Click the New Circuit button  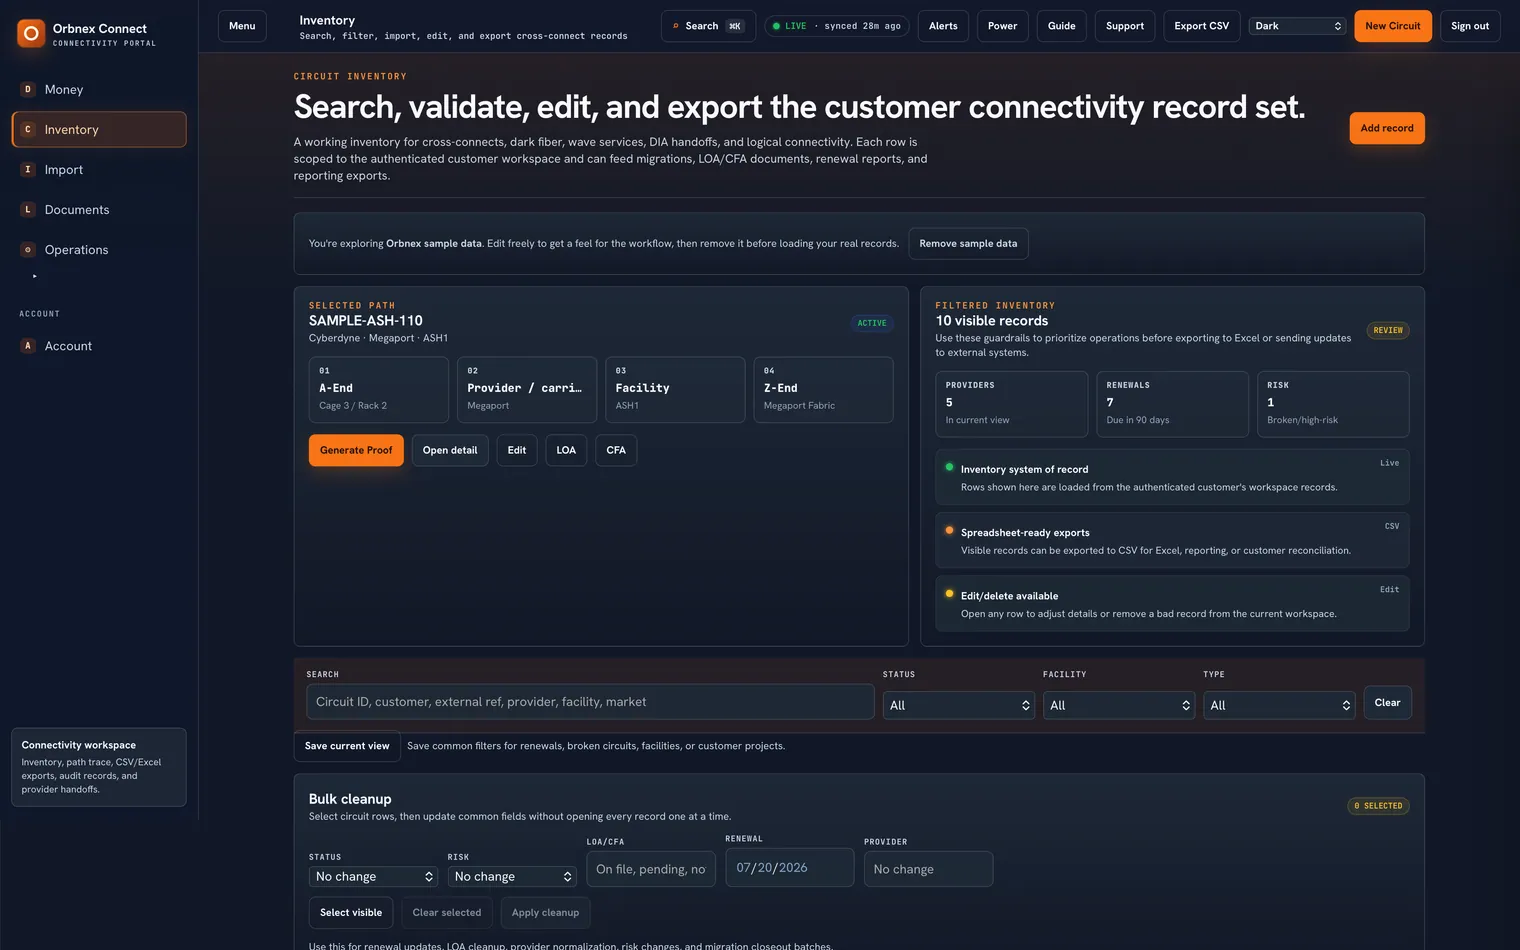[1393, 26]
